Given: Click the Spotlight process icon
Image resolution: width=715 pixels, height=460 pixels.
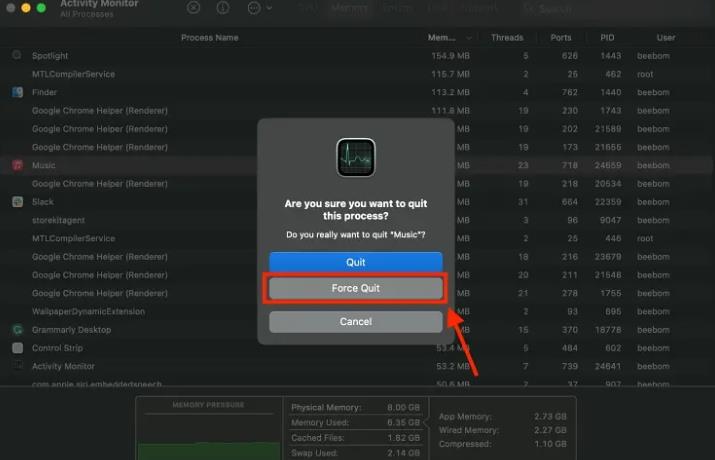Looking at the screenshot, I should click(x=18, y=55).
